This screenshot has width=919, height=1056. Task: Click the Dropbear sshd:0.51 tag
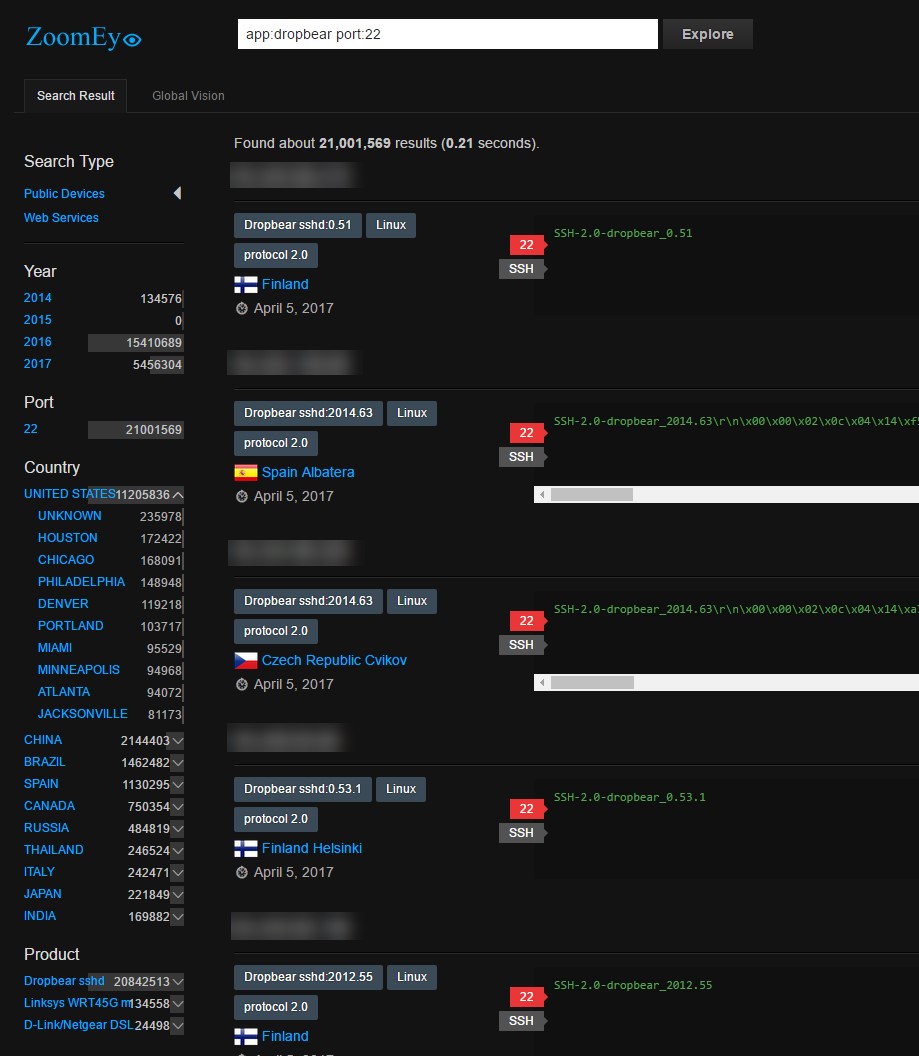point(298,225)
